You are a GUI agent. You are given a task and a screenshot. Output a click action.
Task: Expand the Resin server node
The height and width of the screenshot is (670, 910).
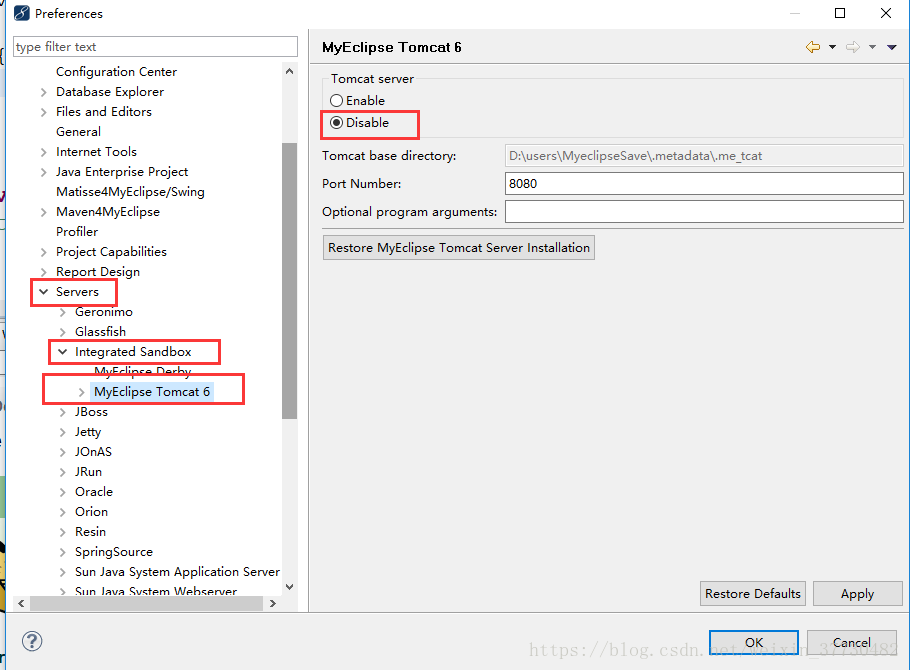(63, 532)
